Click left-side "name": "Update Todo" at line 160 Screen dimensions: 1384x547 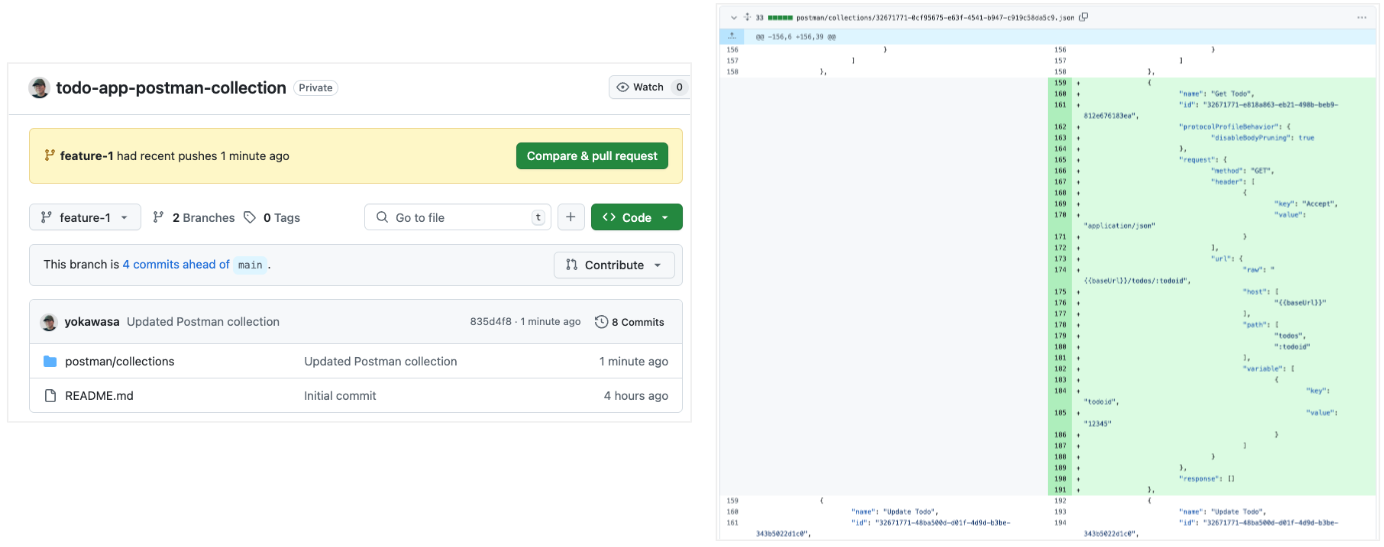pyautogui.click(x=894, y=512)
